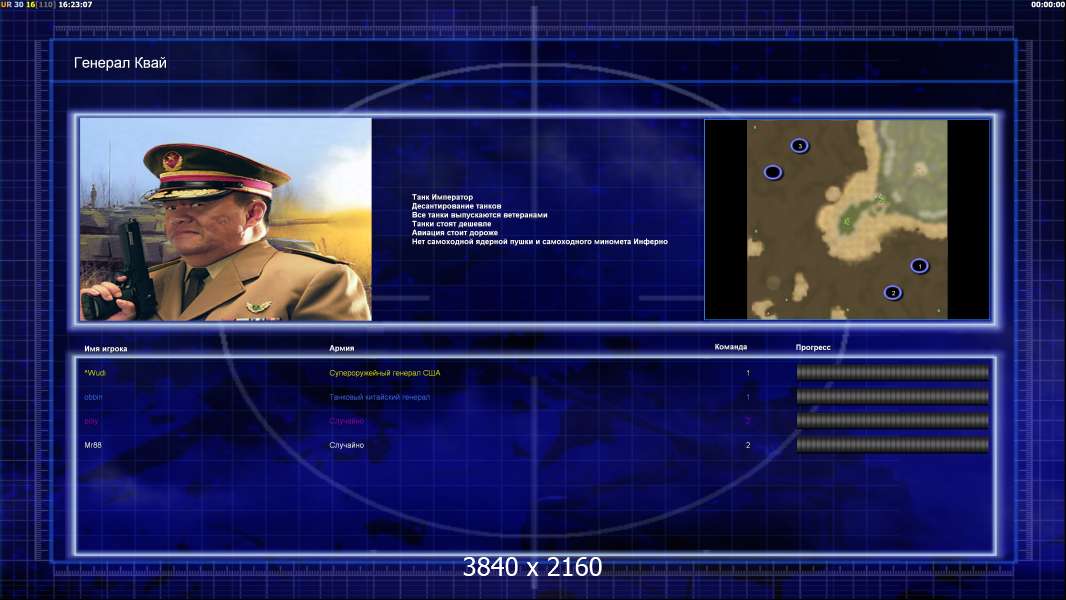Click the 'Авиация стоит дороже' line
The image size is (1066, 600).
455,232
